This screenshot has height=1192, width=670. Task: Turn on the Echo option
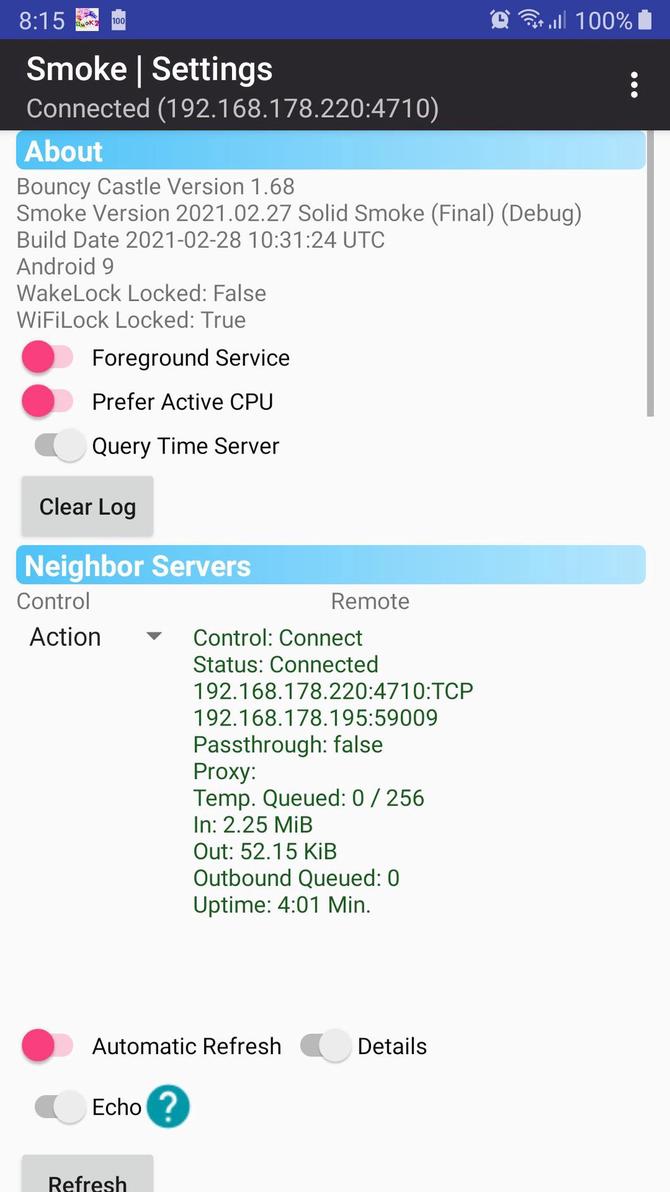click(x=58, y=1107)
